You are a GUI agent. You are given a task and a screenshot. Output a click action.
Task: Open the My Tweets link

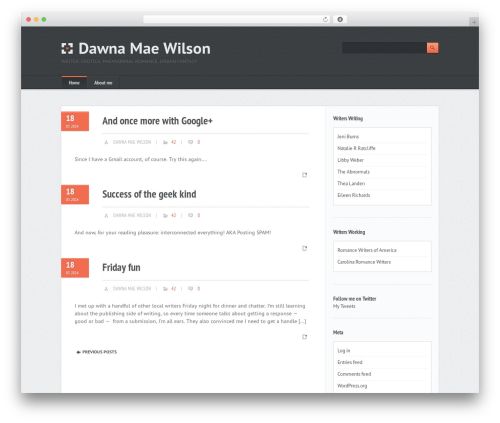[344, 306]
